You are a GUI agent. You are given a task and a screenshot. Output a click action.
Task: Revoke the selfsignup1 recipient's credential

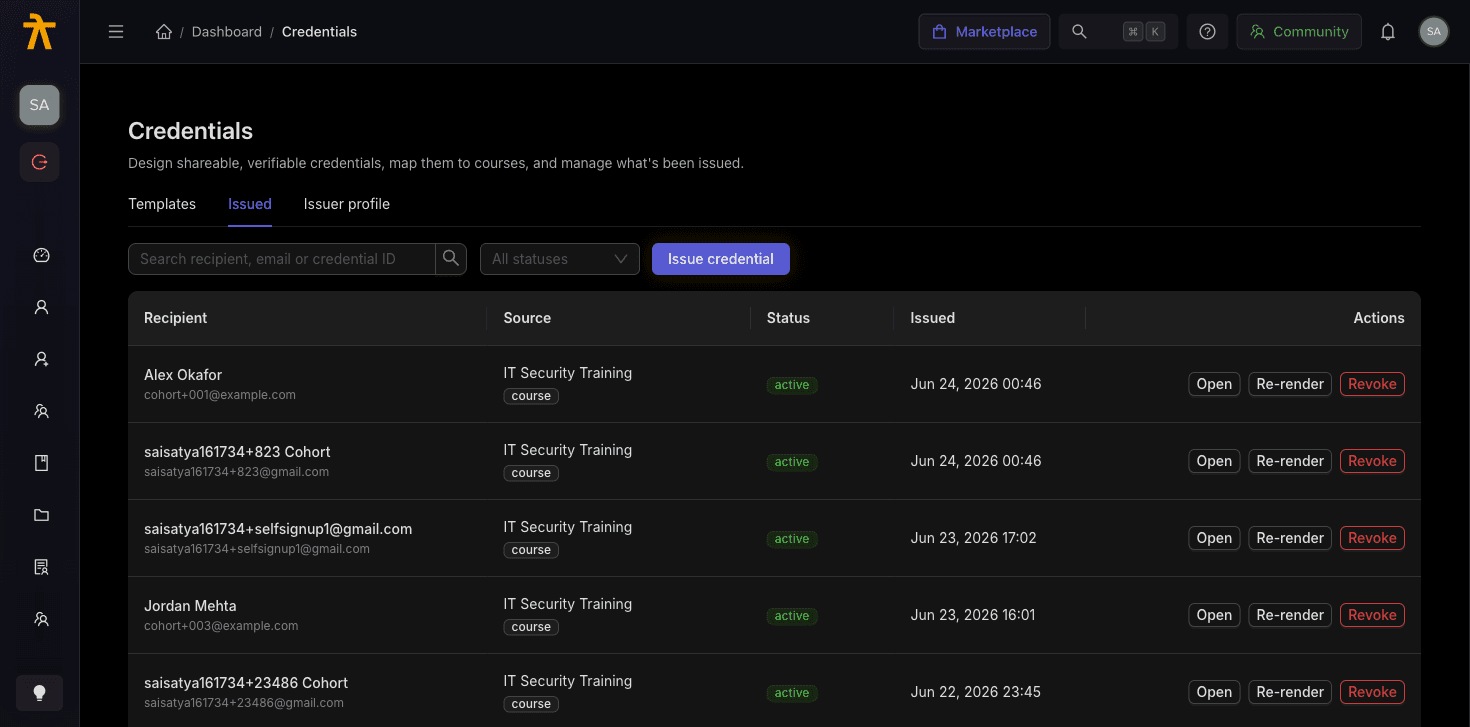[x=1372, y=538]
